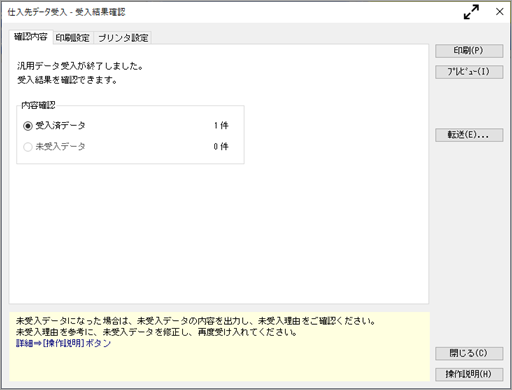
Task: Click the 受入結果を確認できます text
Action: point(67,80)
